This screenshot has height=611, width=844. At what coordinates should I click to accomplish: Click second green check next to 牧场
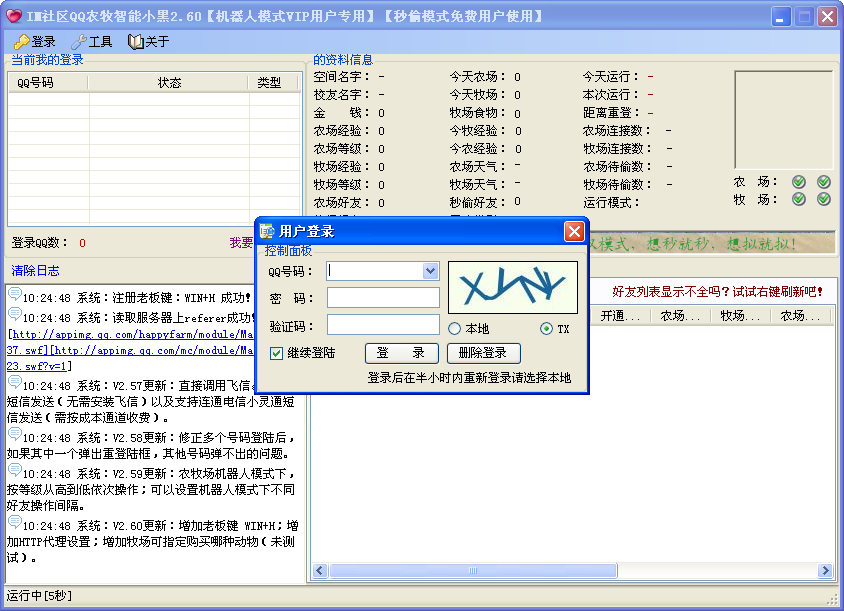(x=824, y=200)
